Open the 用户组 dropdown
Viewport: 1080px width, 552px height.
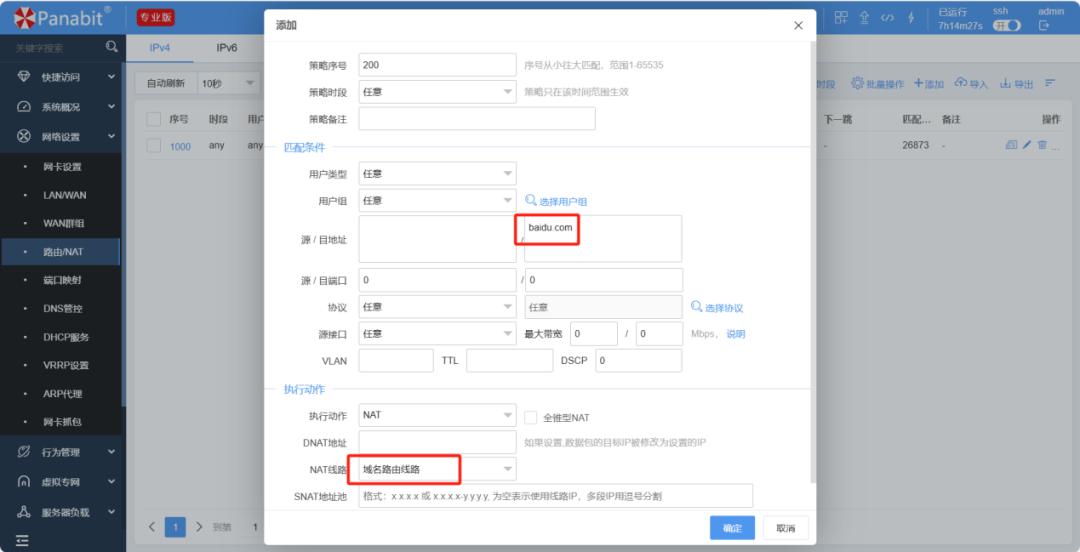point(437,201)
